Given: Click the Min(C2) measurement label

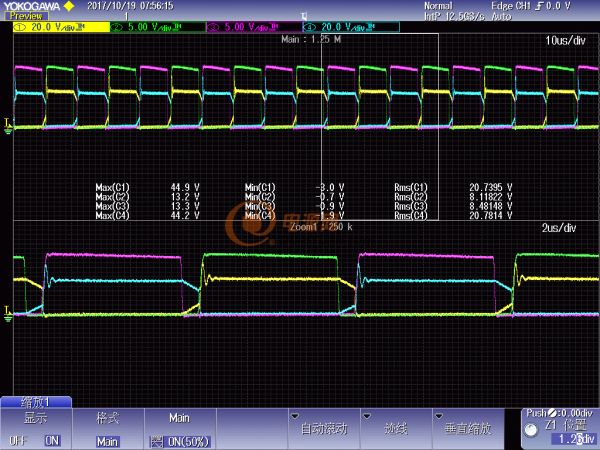Looking at the screenshot, I should (260, 197).
